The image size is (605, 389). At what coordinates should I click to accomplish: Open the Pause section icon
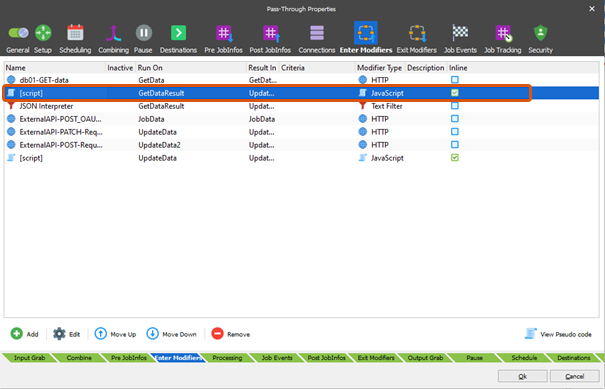(144, 33)
